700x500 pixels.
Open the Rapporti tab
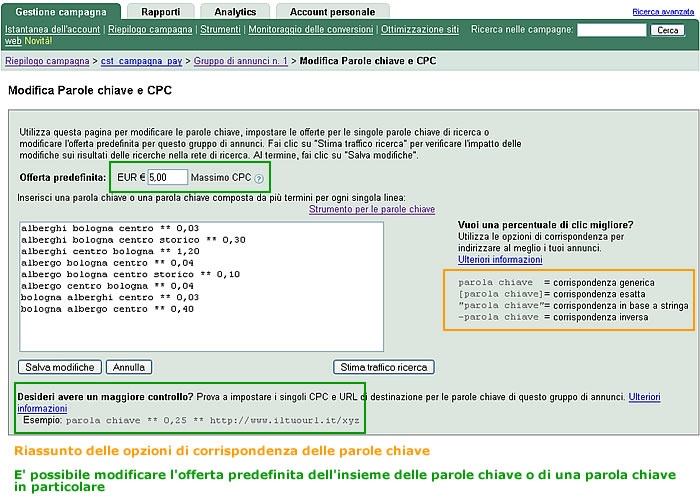click(161, 12)
